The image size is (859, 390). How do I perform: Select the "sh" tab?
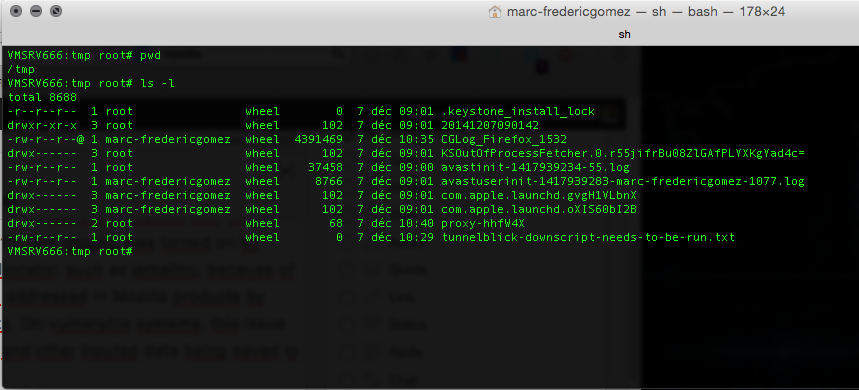(624, 35)
